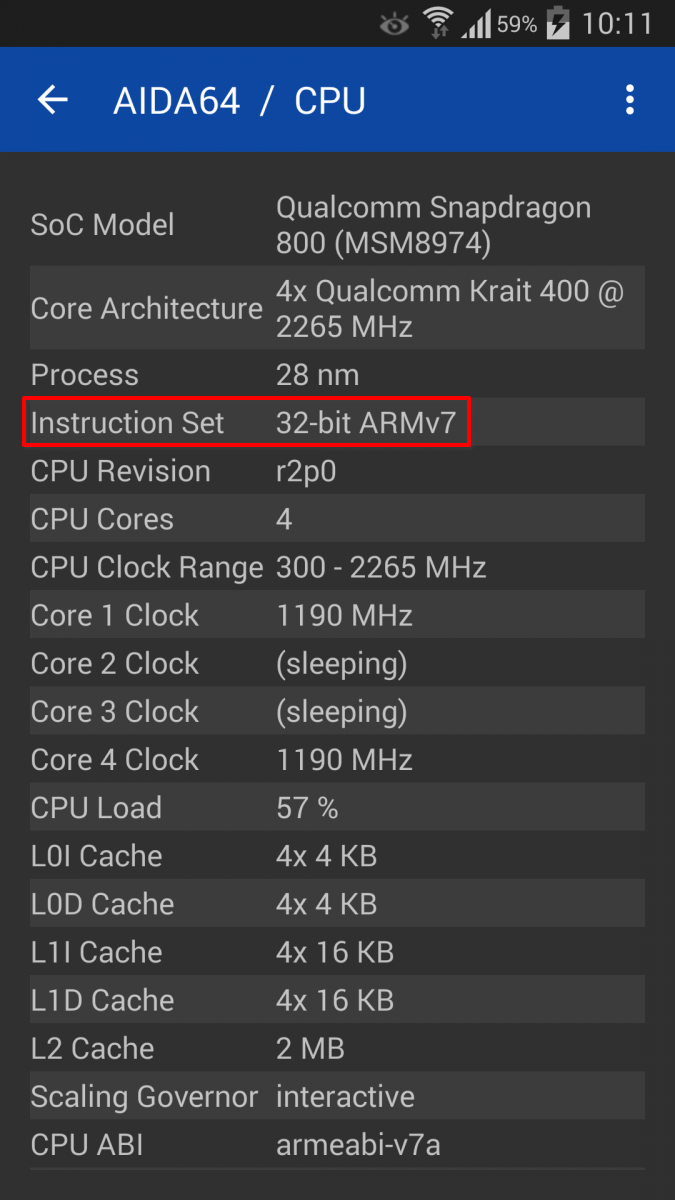Select the CPU Clock Range row
The height and width of the screenshot is (1200, 675).
click(337, 567)
